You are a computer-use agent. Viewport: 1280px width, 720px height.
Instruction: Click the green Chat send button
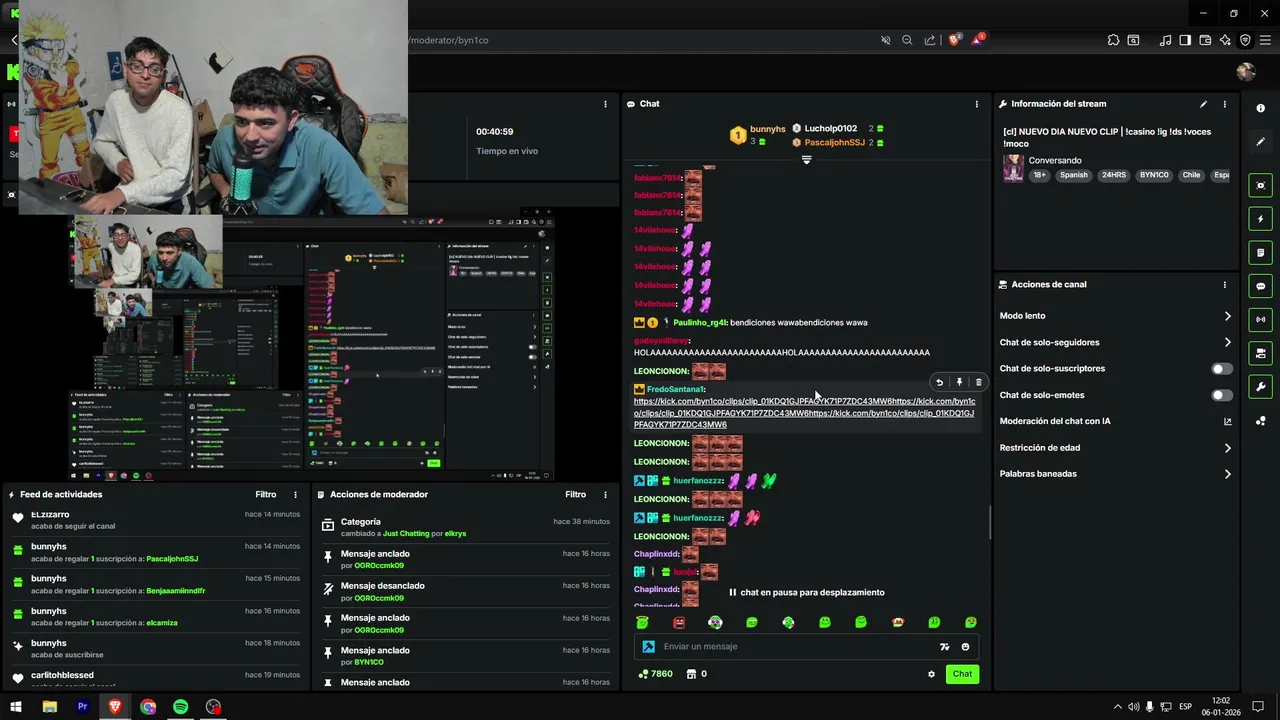click(962, 674)
